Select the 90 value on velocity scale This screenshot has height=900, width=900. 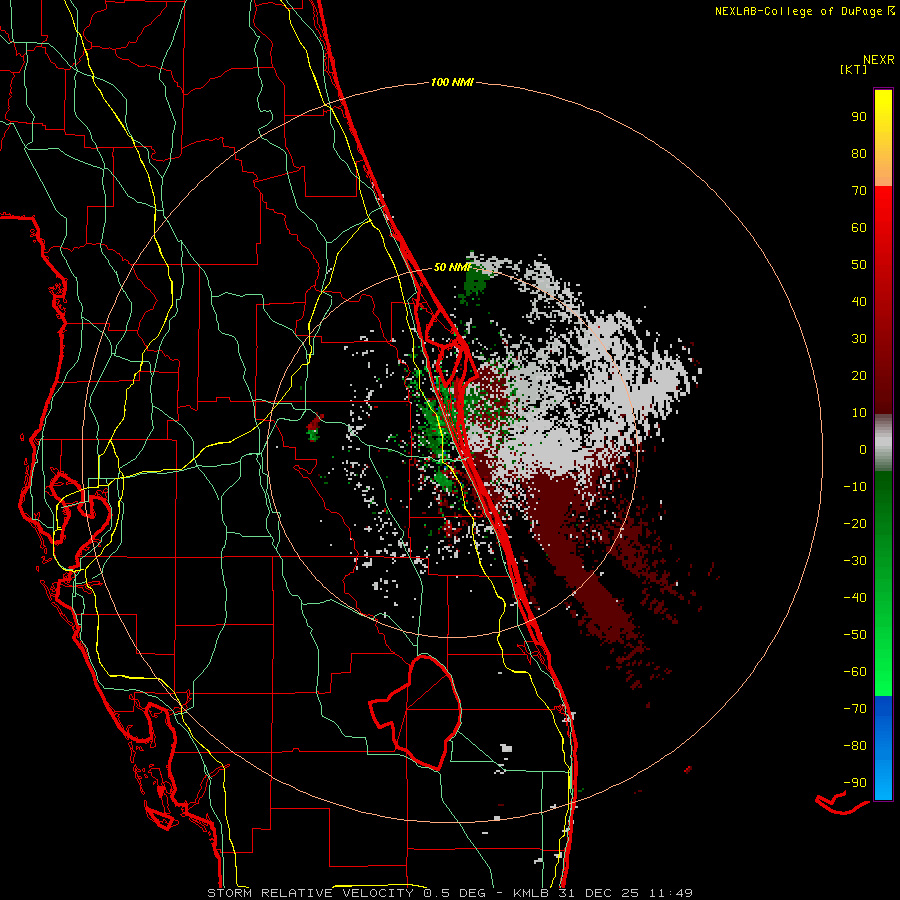point(859,117)
